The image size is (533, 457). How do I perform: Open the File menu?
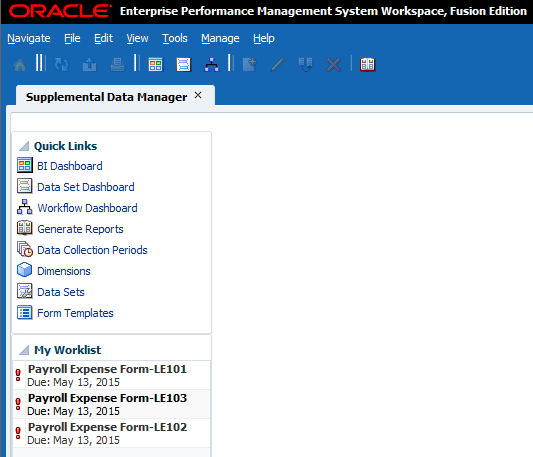pos(72,38)
